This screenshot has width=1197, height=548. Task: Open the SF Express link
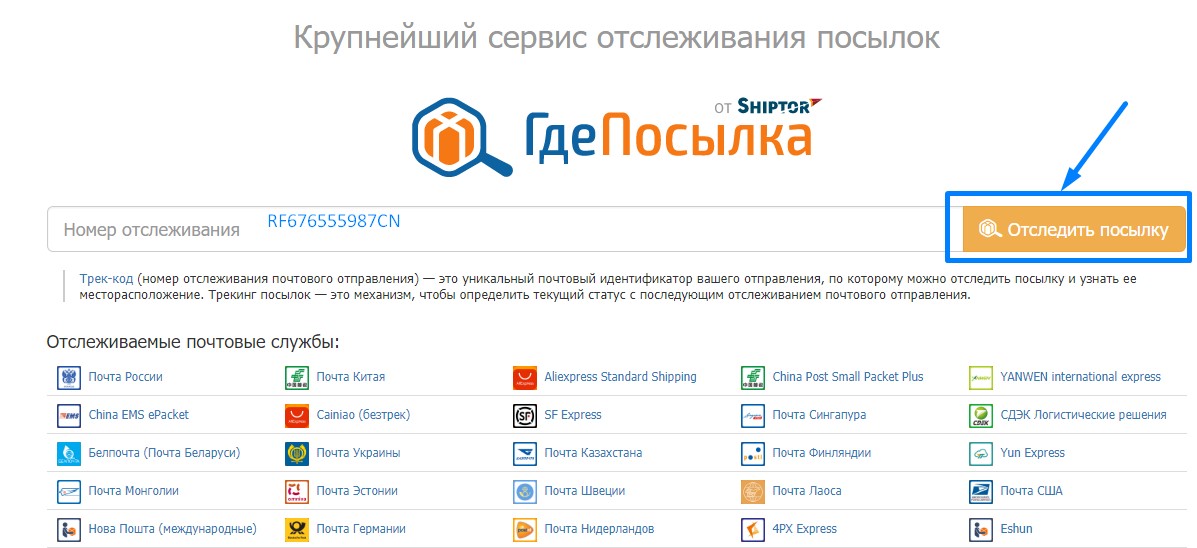[x=573, y=415]
